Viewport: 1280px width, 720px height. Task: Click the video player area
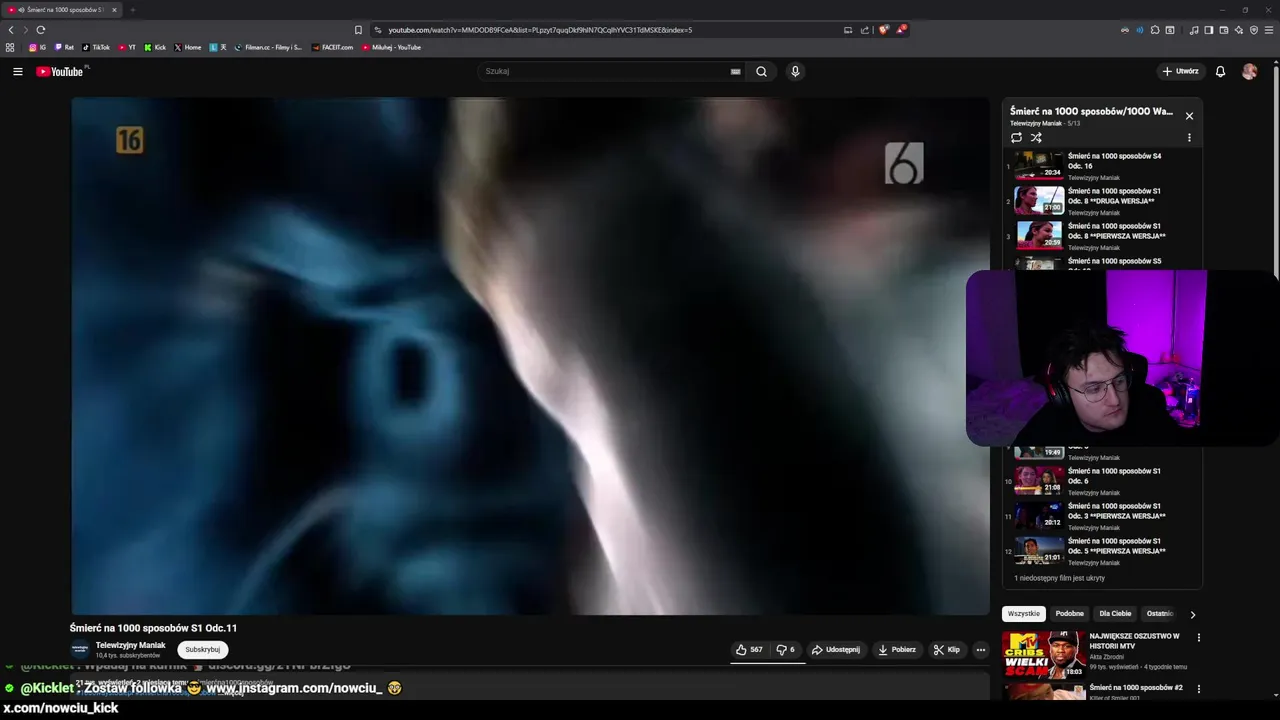530,355
